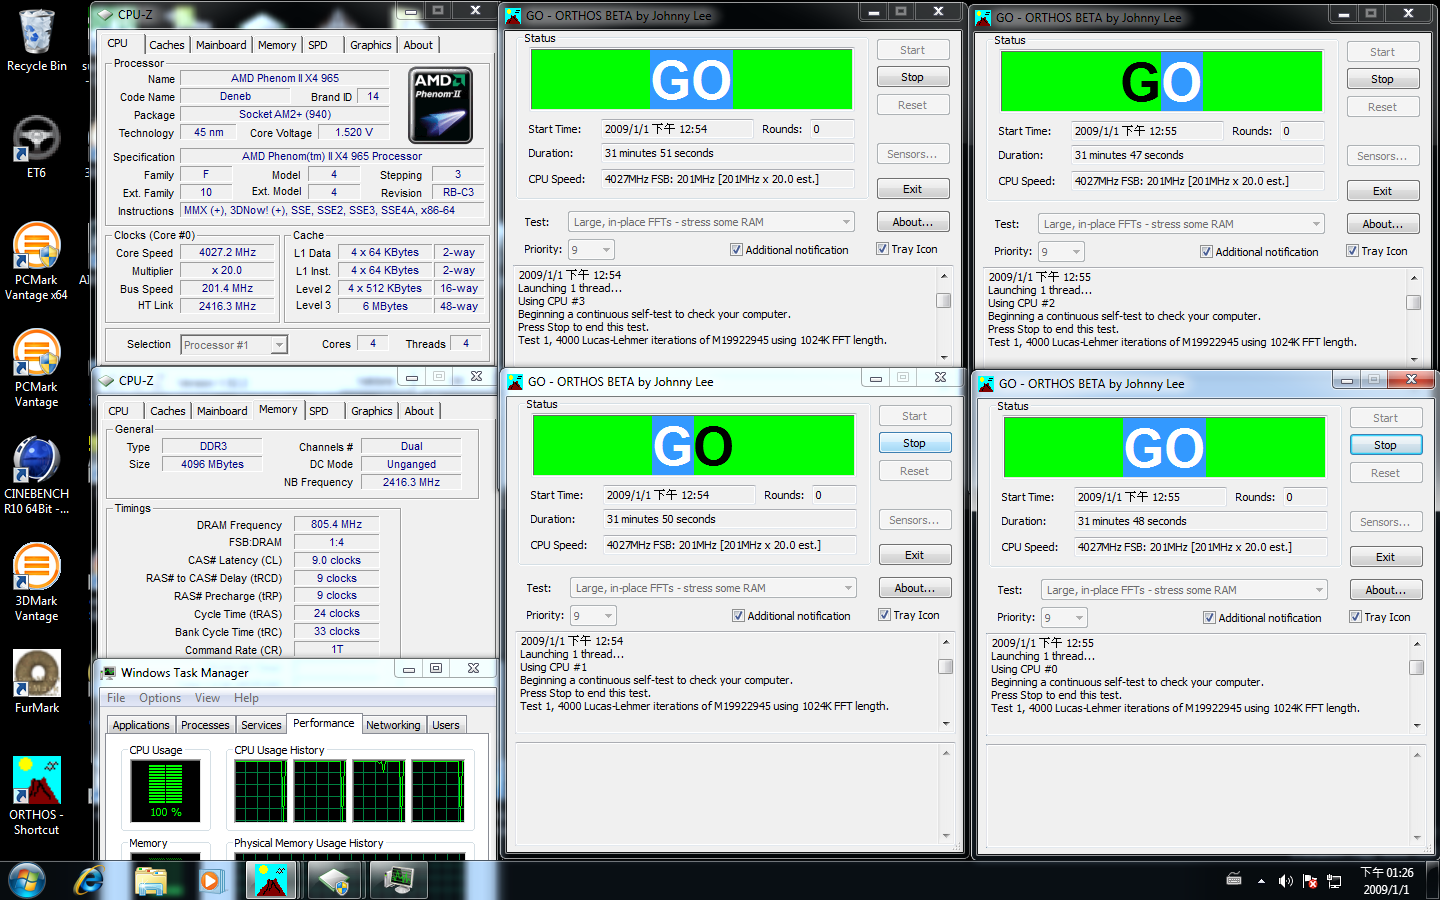Toggle Additional notification in ORTHOS CPU #1 window
This screenshot has height=900, width=1440.
coord(738,616)
